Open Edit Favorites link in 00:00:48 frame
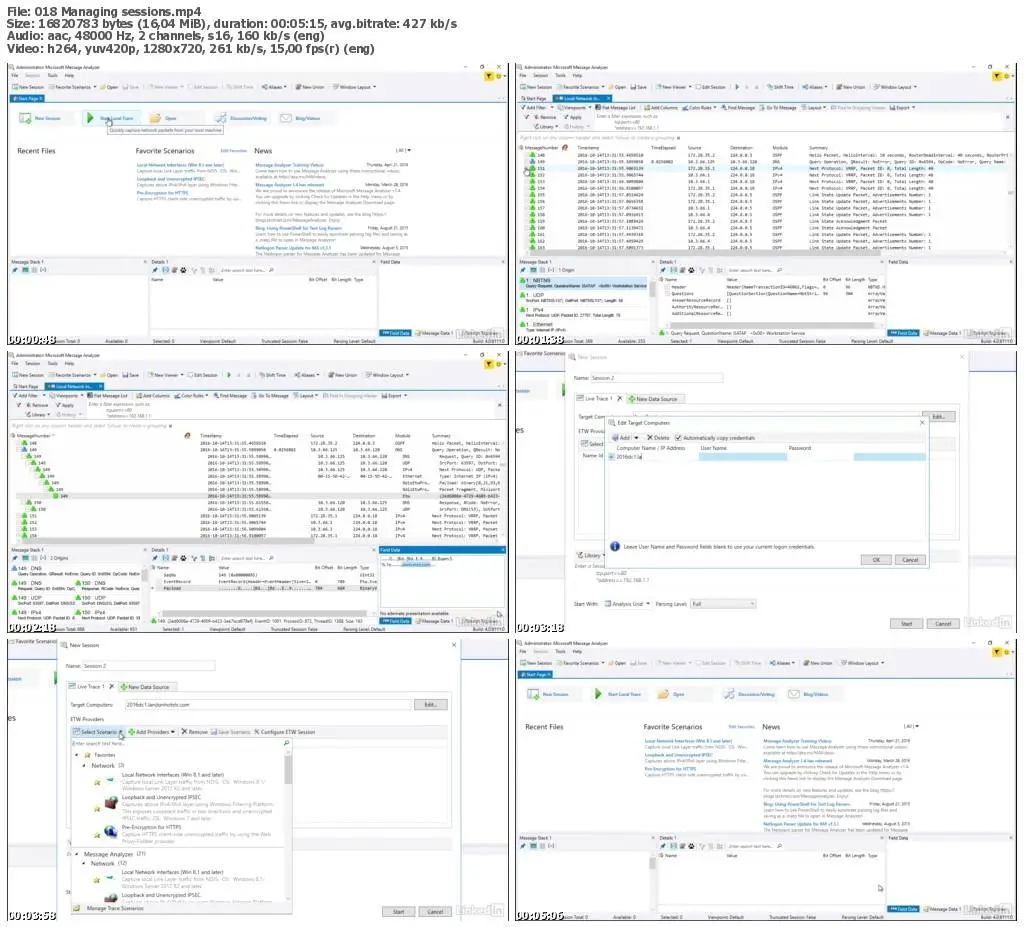The height and width of the screenshot is (927, 1024). (233, 151)
